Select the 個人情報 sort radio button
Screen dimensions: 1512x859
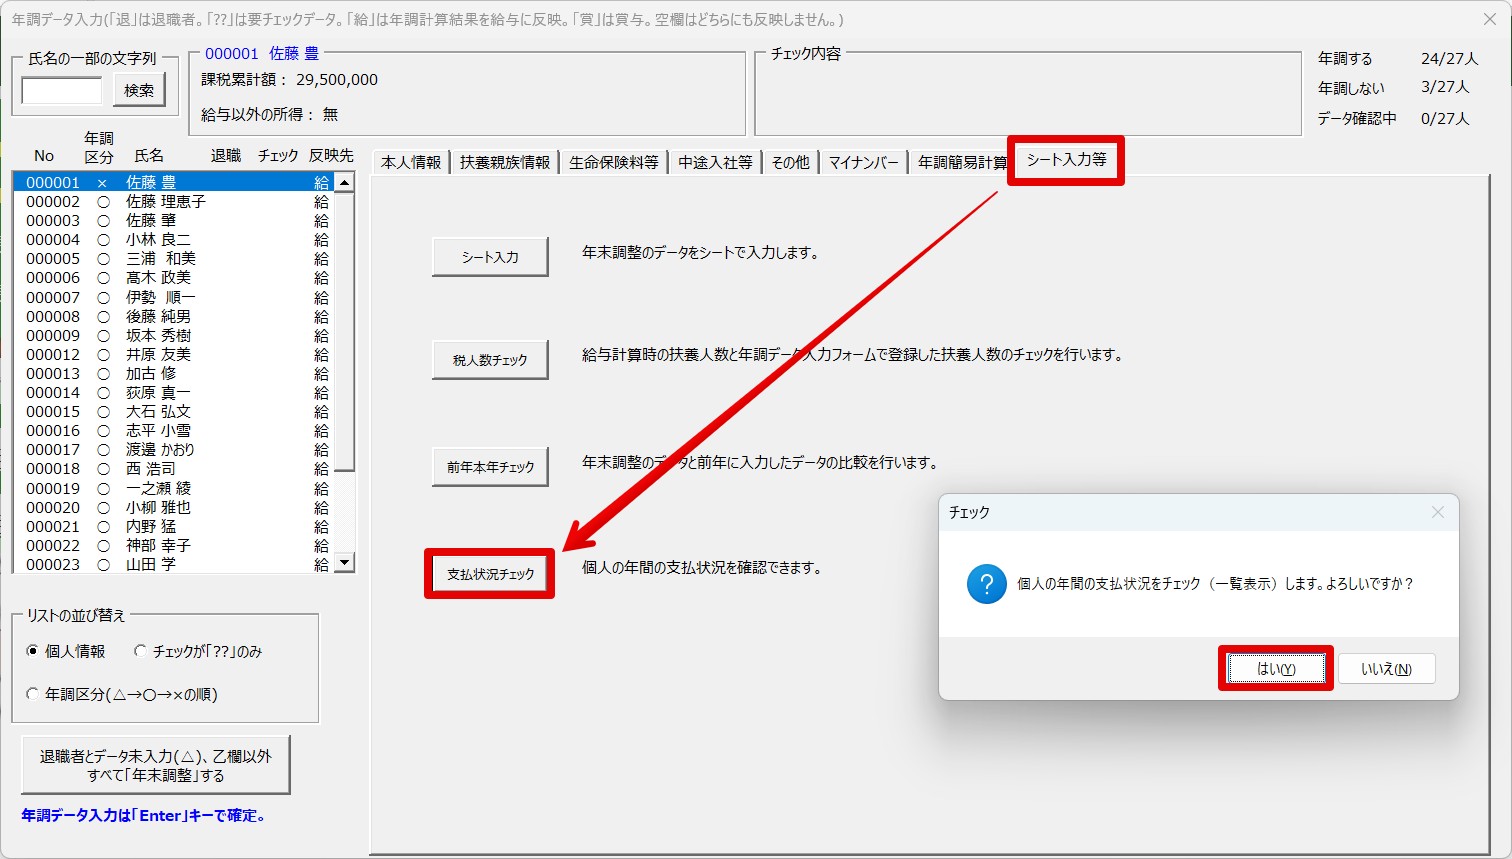33,651
